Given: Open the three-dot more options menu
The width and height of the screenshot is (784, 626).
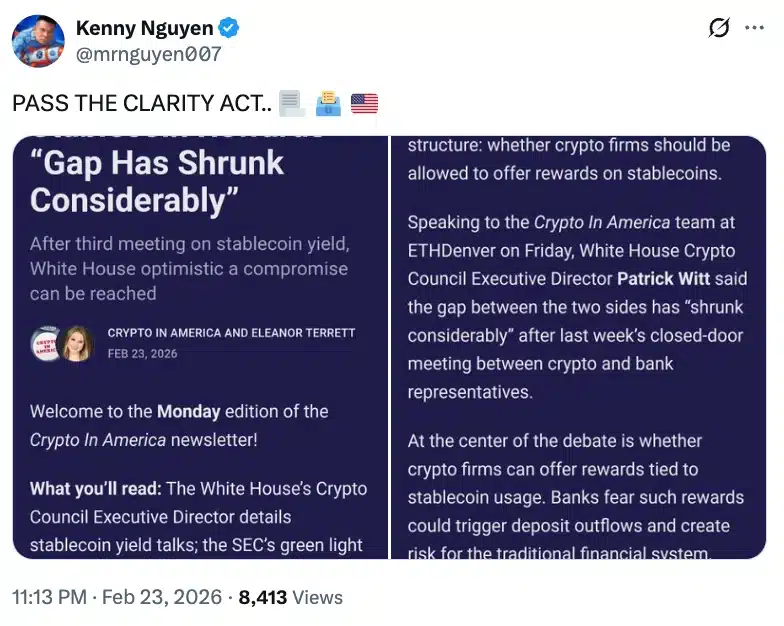Looking at the screenshot, I should pos(754,28).
